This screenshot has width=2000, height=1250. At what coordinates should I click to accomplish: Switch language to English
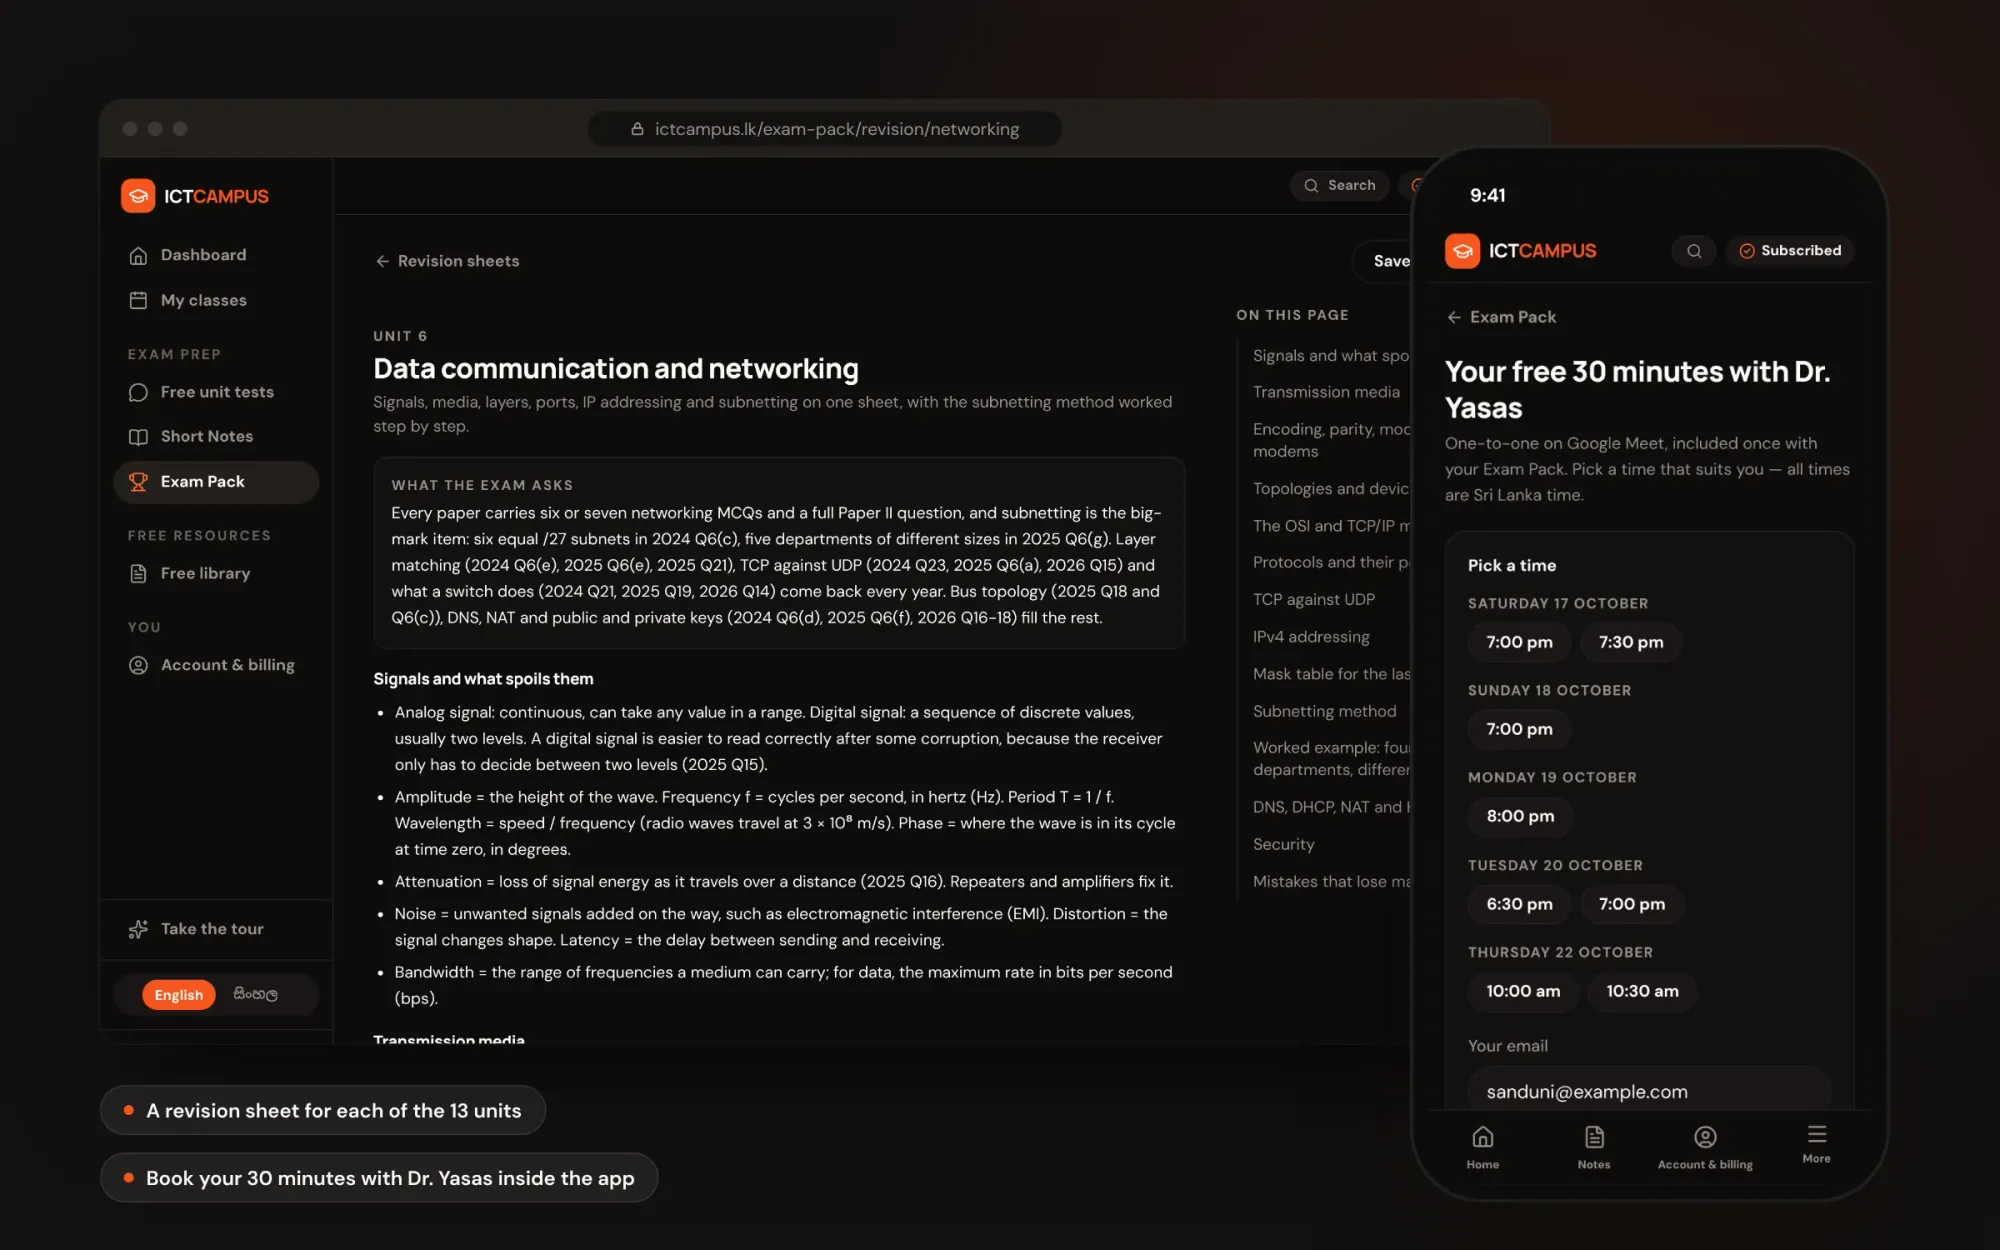(178, 995)
